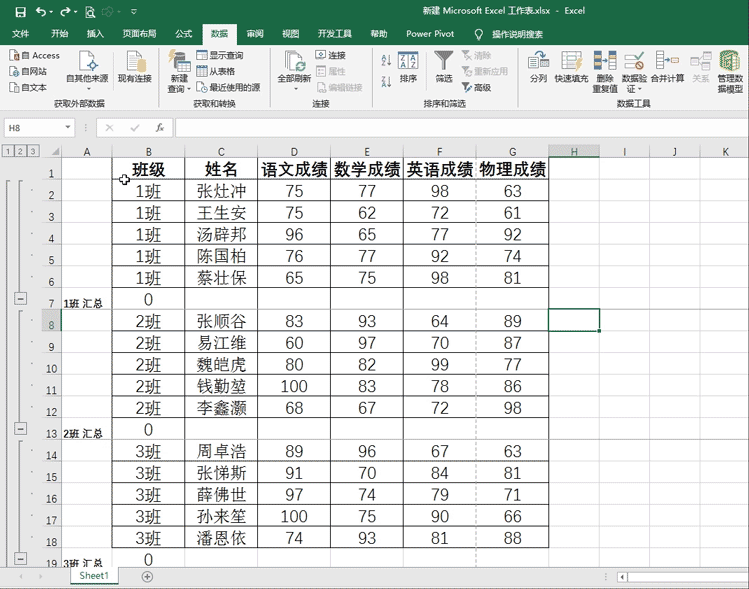Import data from text file (自文本)
Screen dimensions: 749x589
(28, 87)
